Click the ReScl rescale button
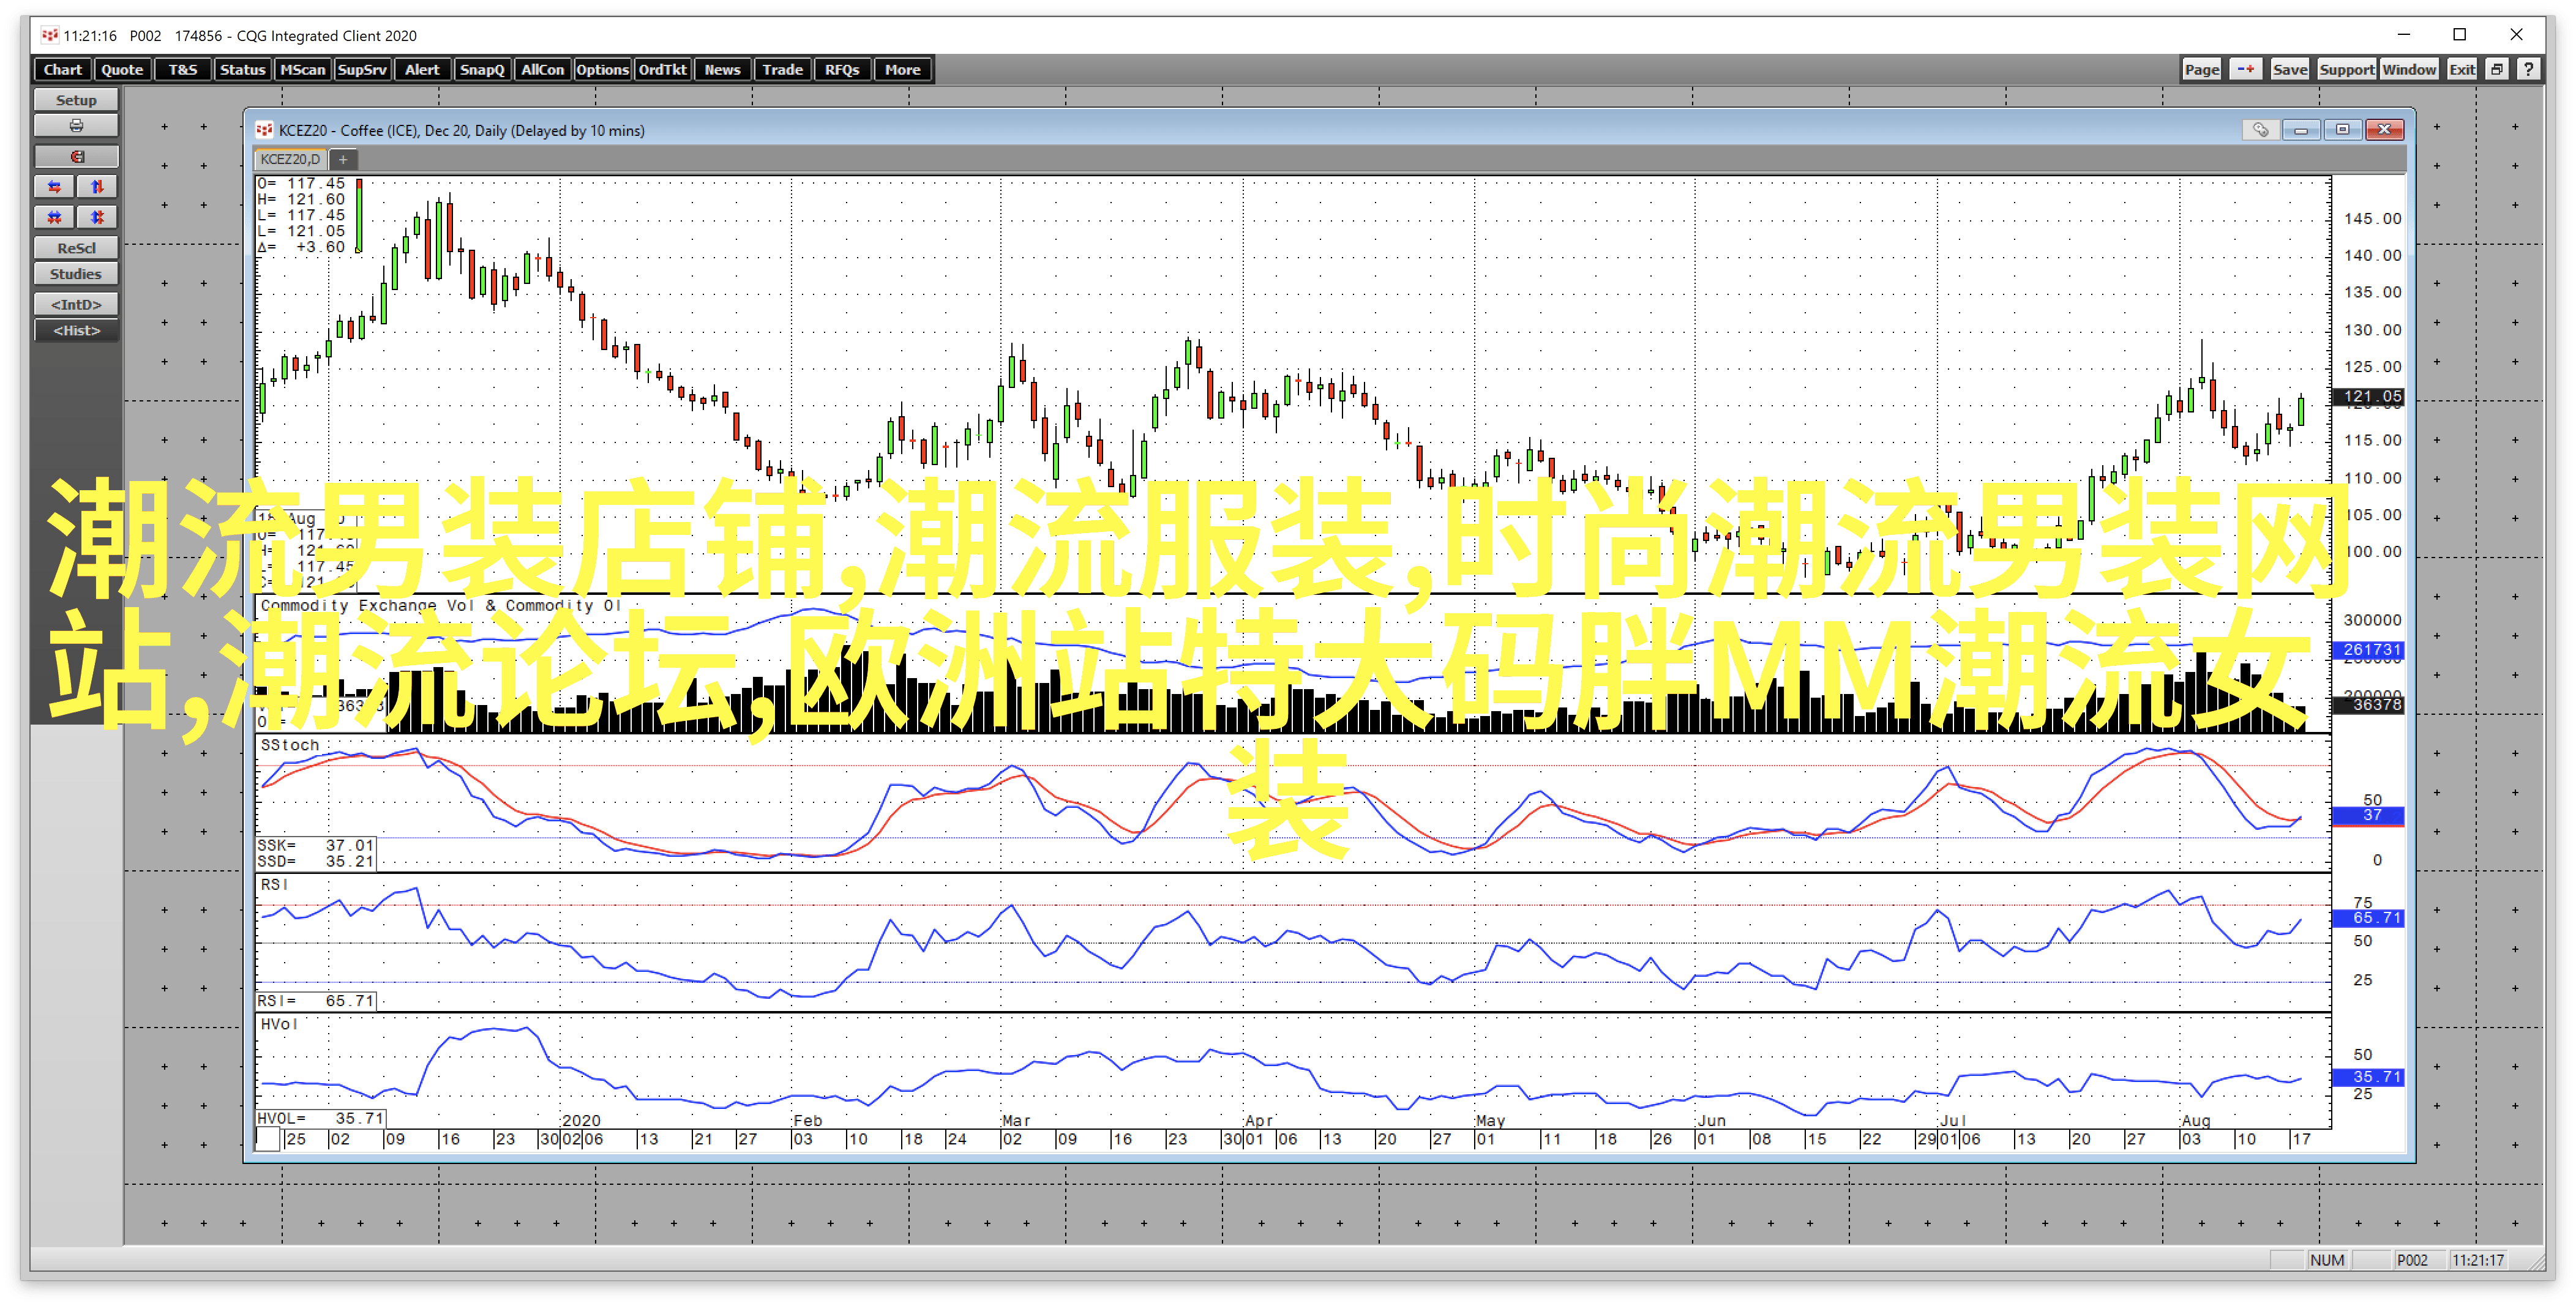This screenshot has width=2576, height=1306. click(76, 248)
